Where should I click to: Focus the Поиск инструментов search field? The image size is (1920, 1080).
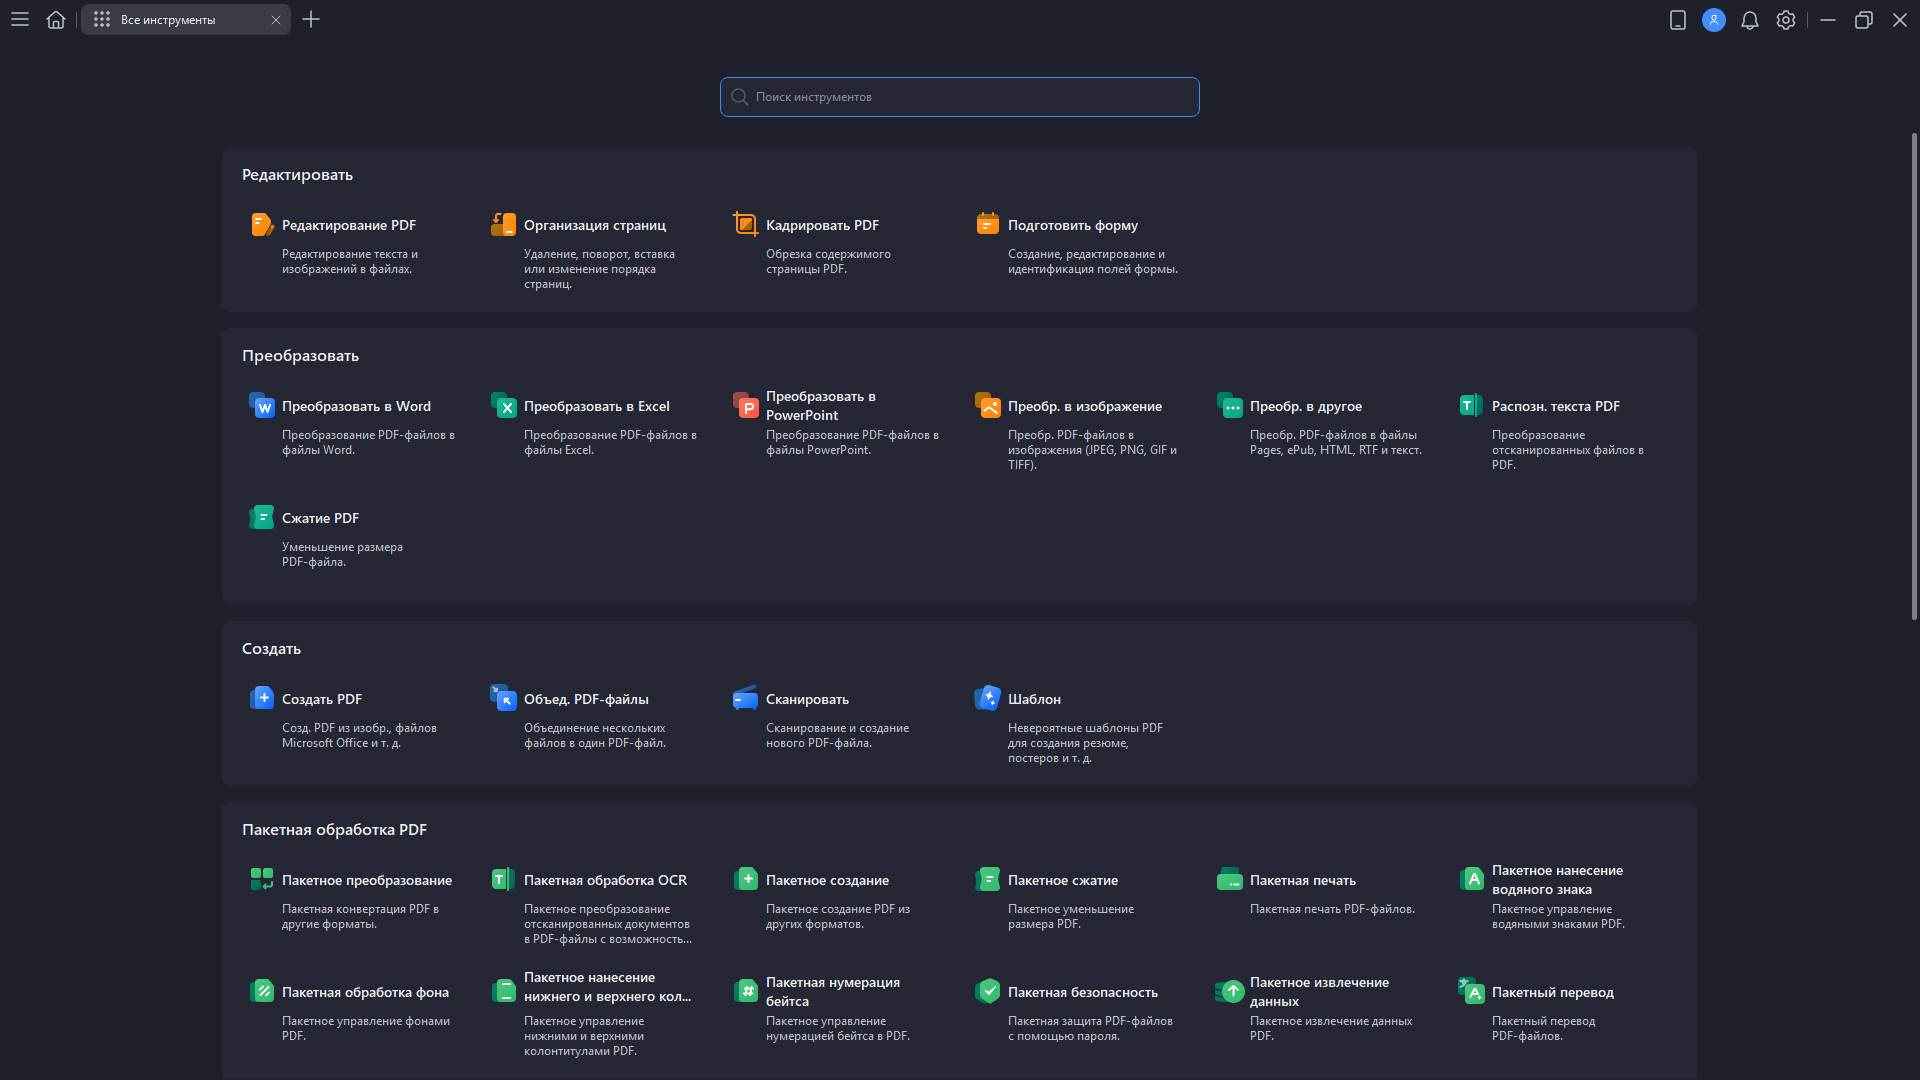[x=960, y=97]
